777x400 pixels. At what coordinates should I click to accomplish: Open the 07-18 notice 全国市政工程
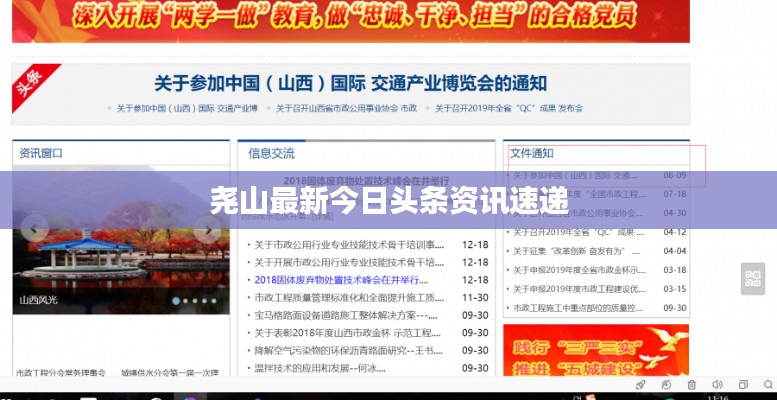[x=579, y=194]
